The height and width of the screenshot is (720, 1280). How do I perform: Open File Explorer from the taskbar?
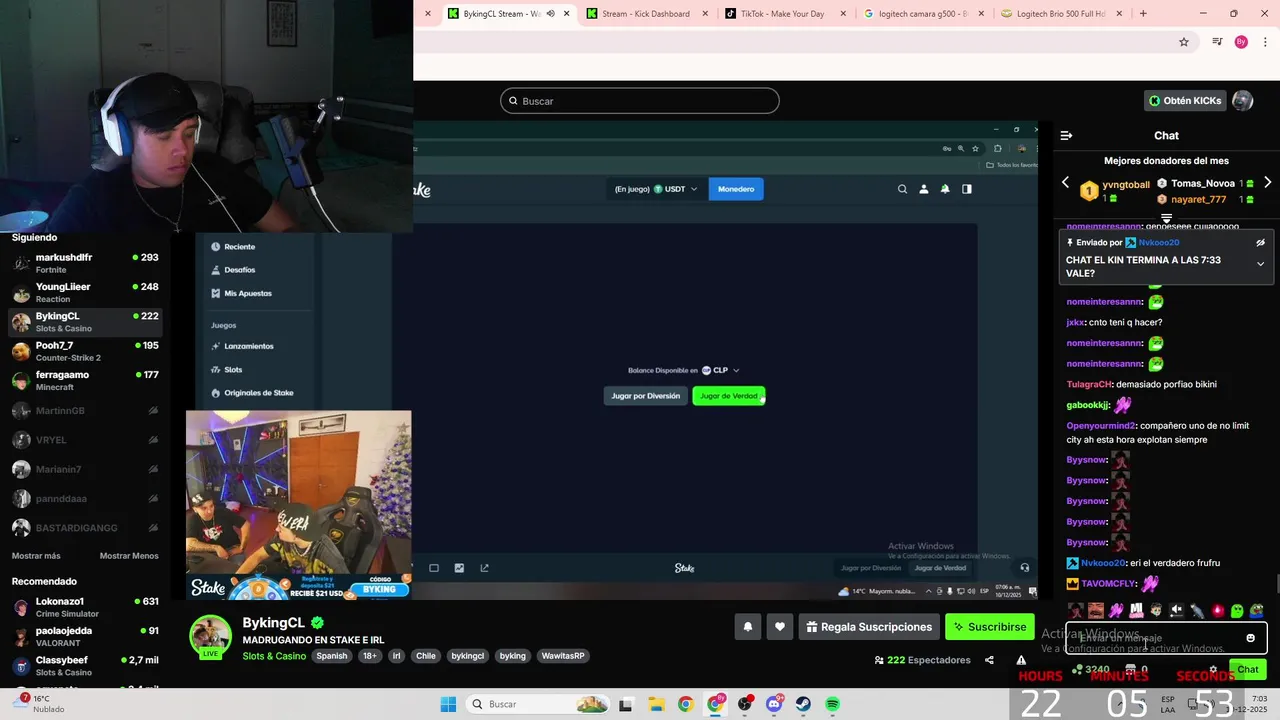[x=656, y=704]
